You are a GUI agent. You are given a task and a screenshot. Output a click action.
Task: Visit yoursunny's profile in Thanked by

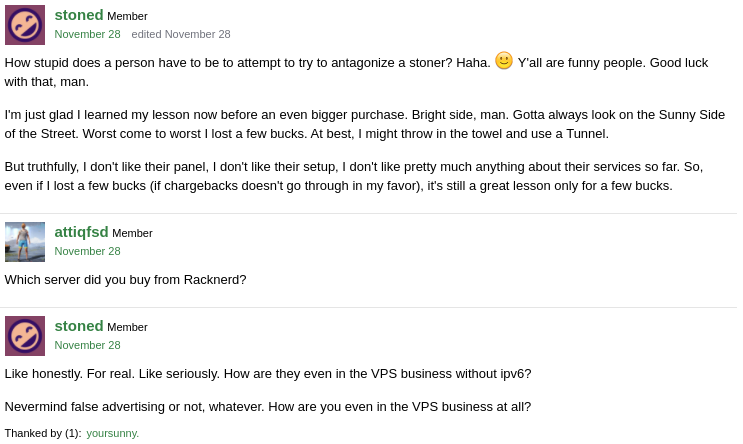pyautogui.click(x=112, y=433)
